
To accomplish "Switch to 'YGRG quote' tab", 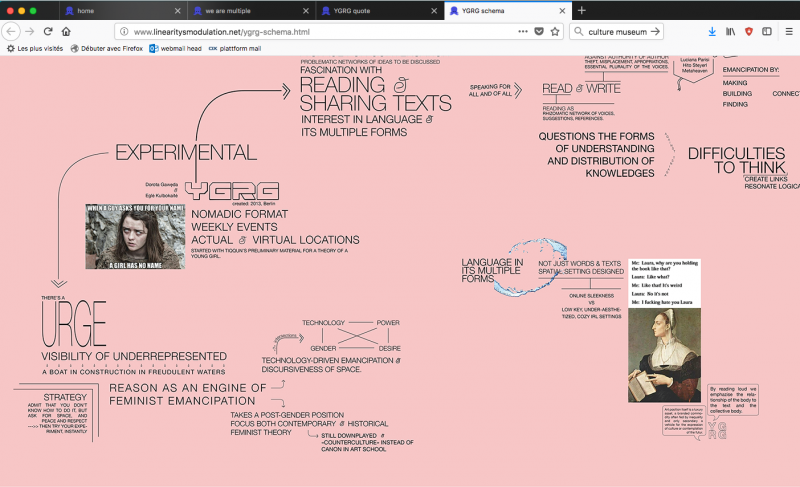I will 379,11.
